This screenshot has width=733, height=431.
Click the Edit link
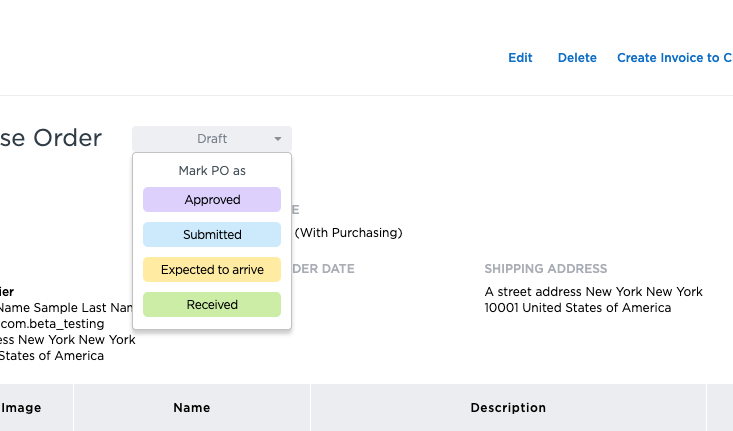coord(520,58)
